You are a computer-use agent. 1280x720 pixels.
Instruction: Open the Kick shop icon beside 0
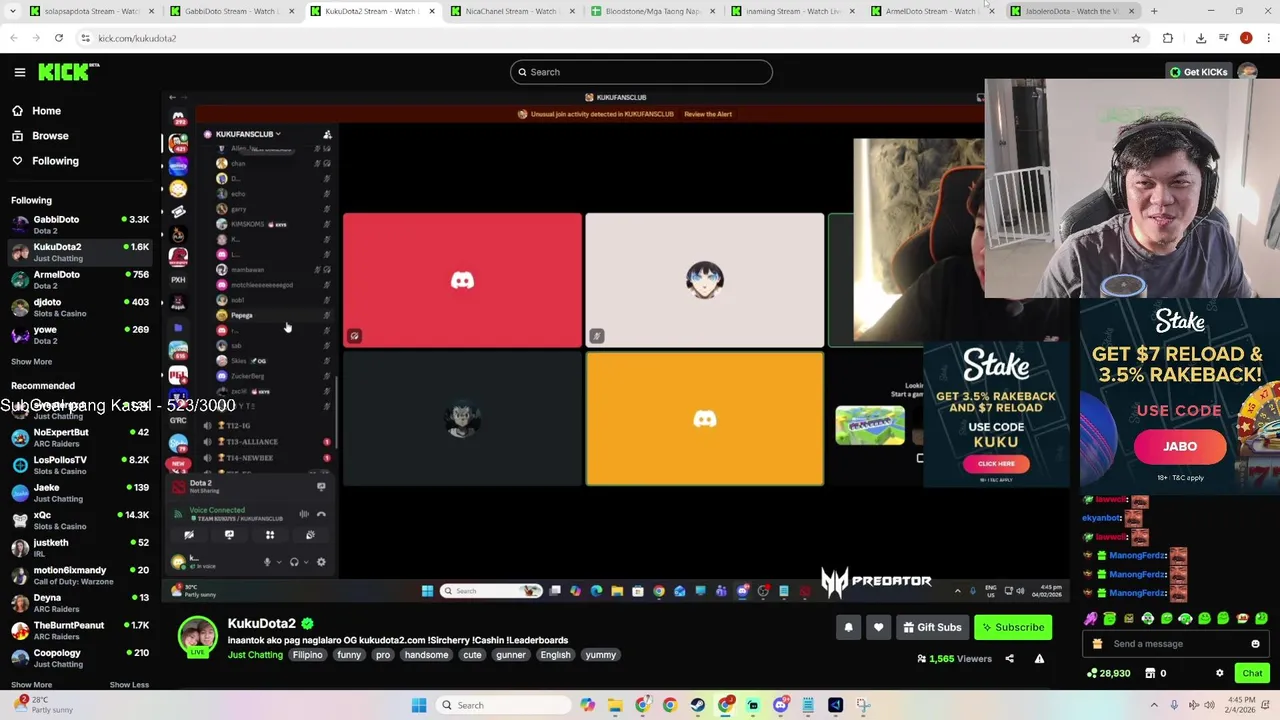[1150, 673]
